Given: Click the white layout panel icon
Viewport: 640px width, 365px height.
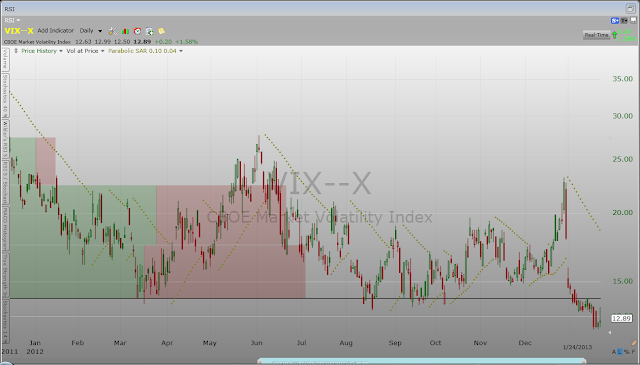Looking at the screenshot, I should [x=633, y=20].
